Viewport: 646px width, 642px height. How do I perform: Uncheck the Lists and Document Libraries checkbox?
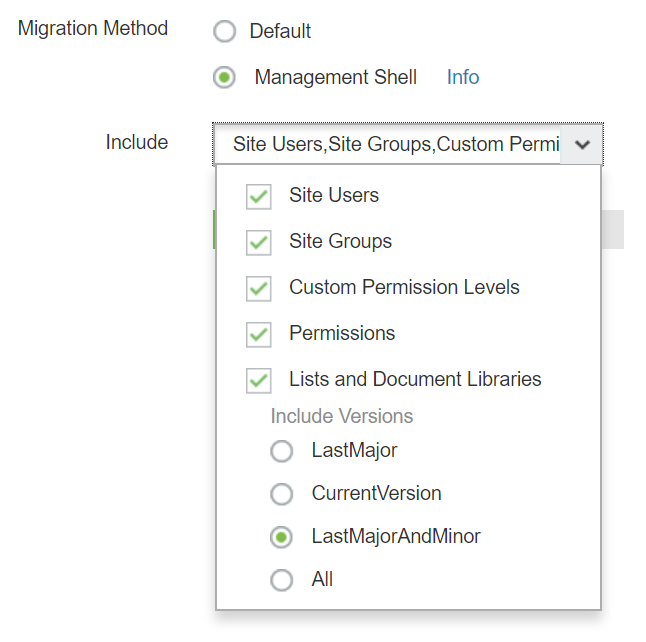pyautogui.click(x=259, y=380)
